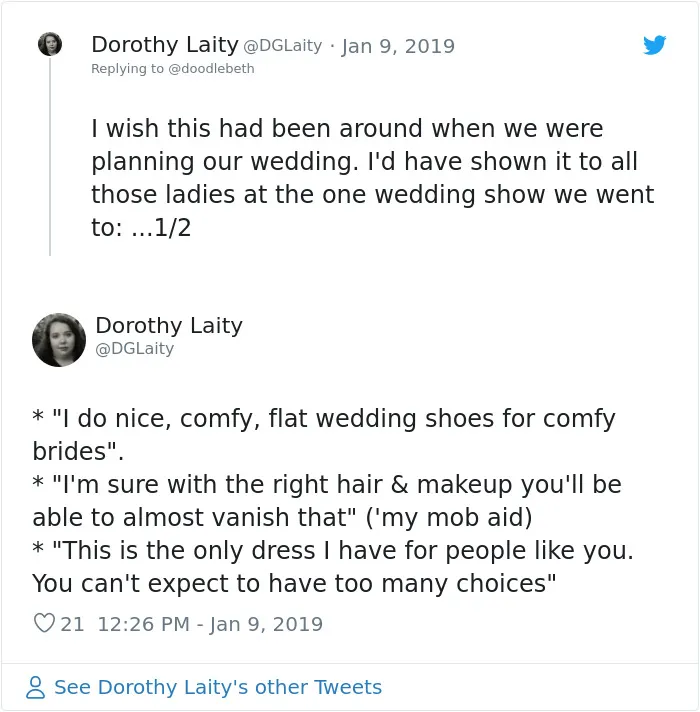Open the small Dorothy Laity avatar in the reply header

click(x=50, y=44)
